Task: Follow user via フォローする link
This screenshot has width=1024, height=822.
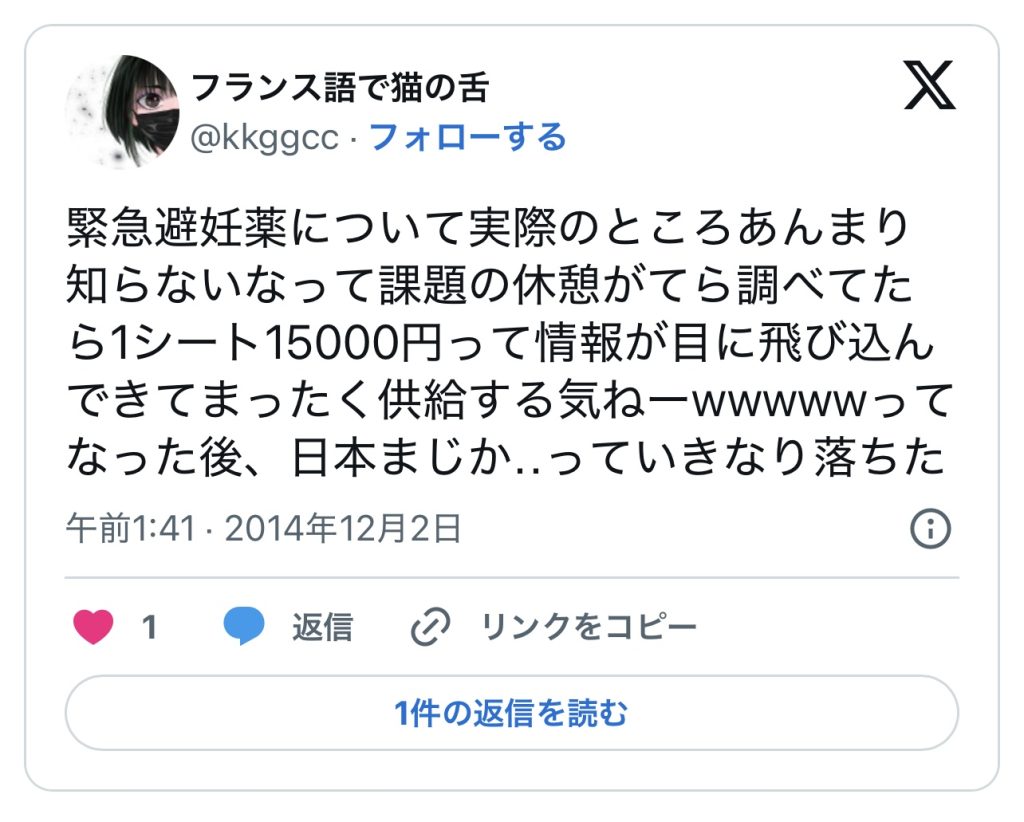Action: 468,137
